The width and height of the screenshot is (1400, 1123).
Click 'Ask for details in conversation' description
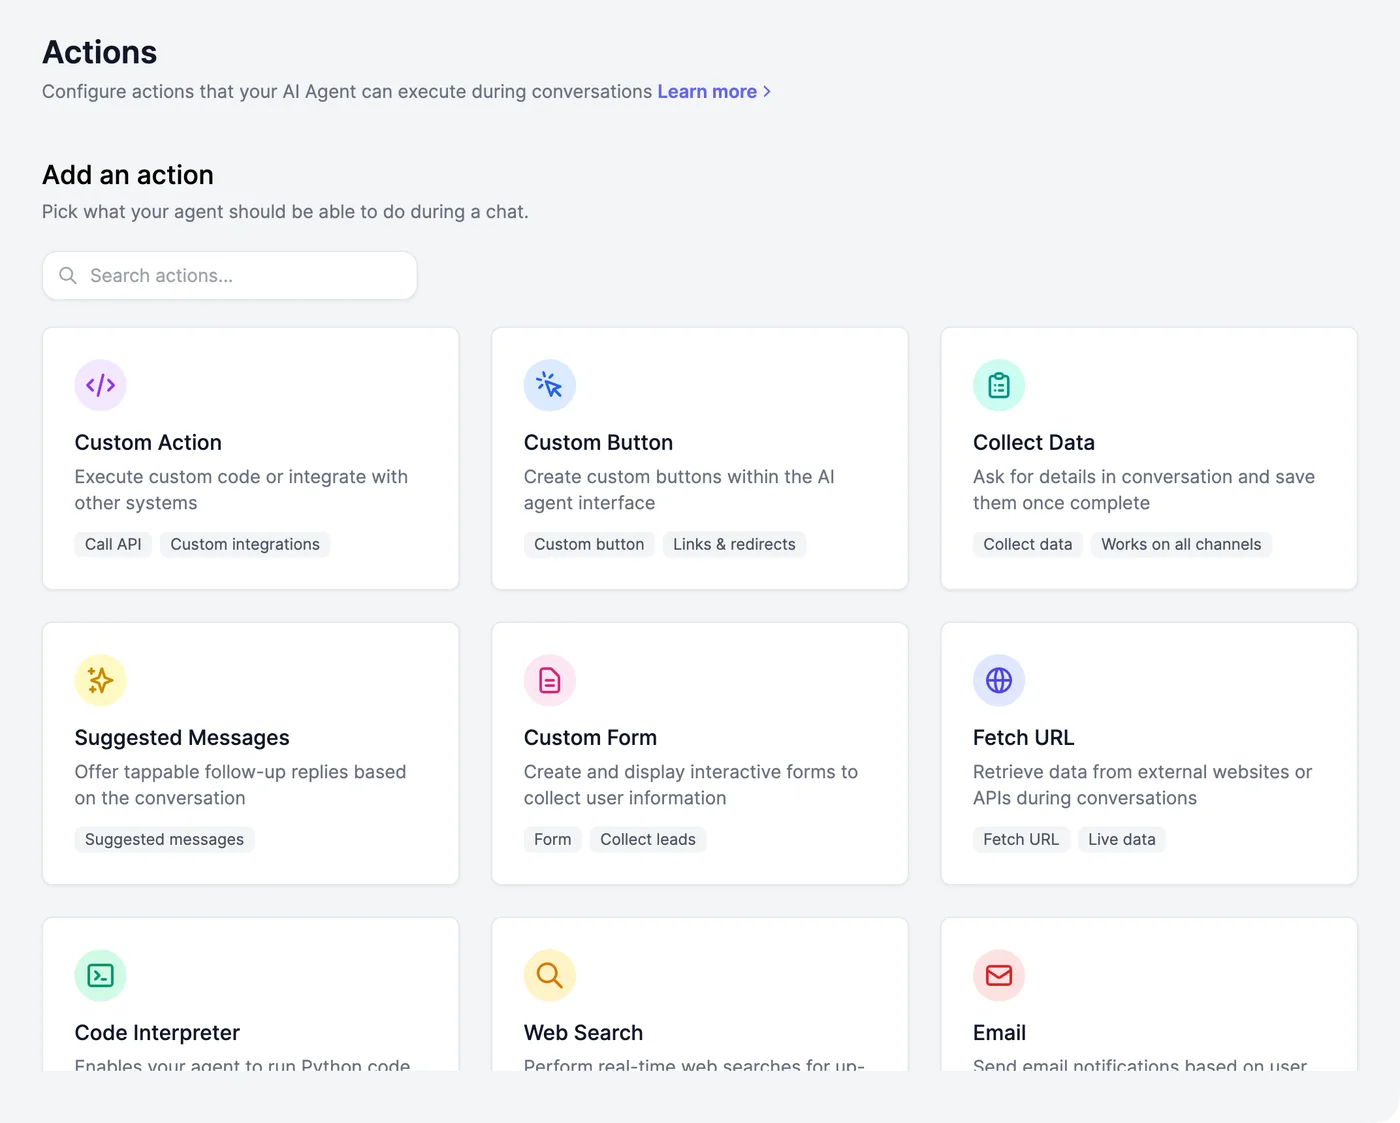pyautogui.click(x=1144, y=490)
